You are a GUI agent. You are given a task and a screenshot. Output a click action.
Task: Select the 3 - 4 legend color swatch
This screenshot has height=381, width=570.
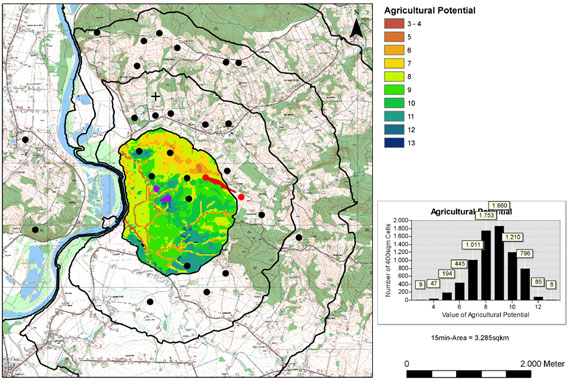[x=394, y=24]
